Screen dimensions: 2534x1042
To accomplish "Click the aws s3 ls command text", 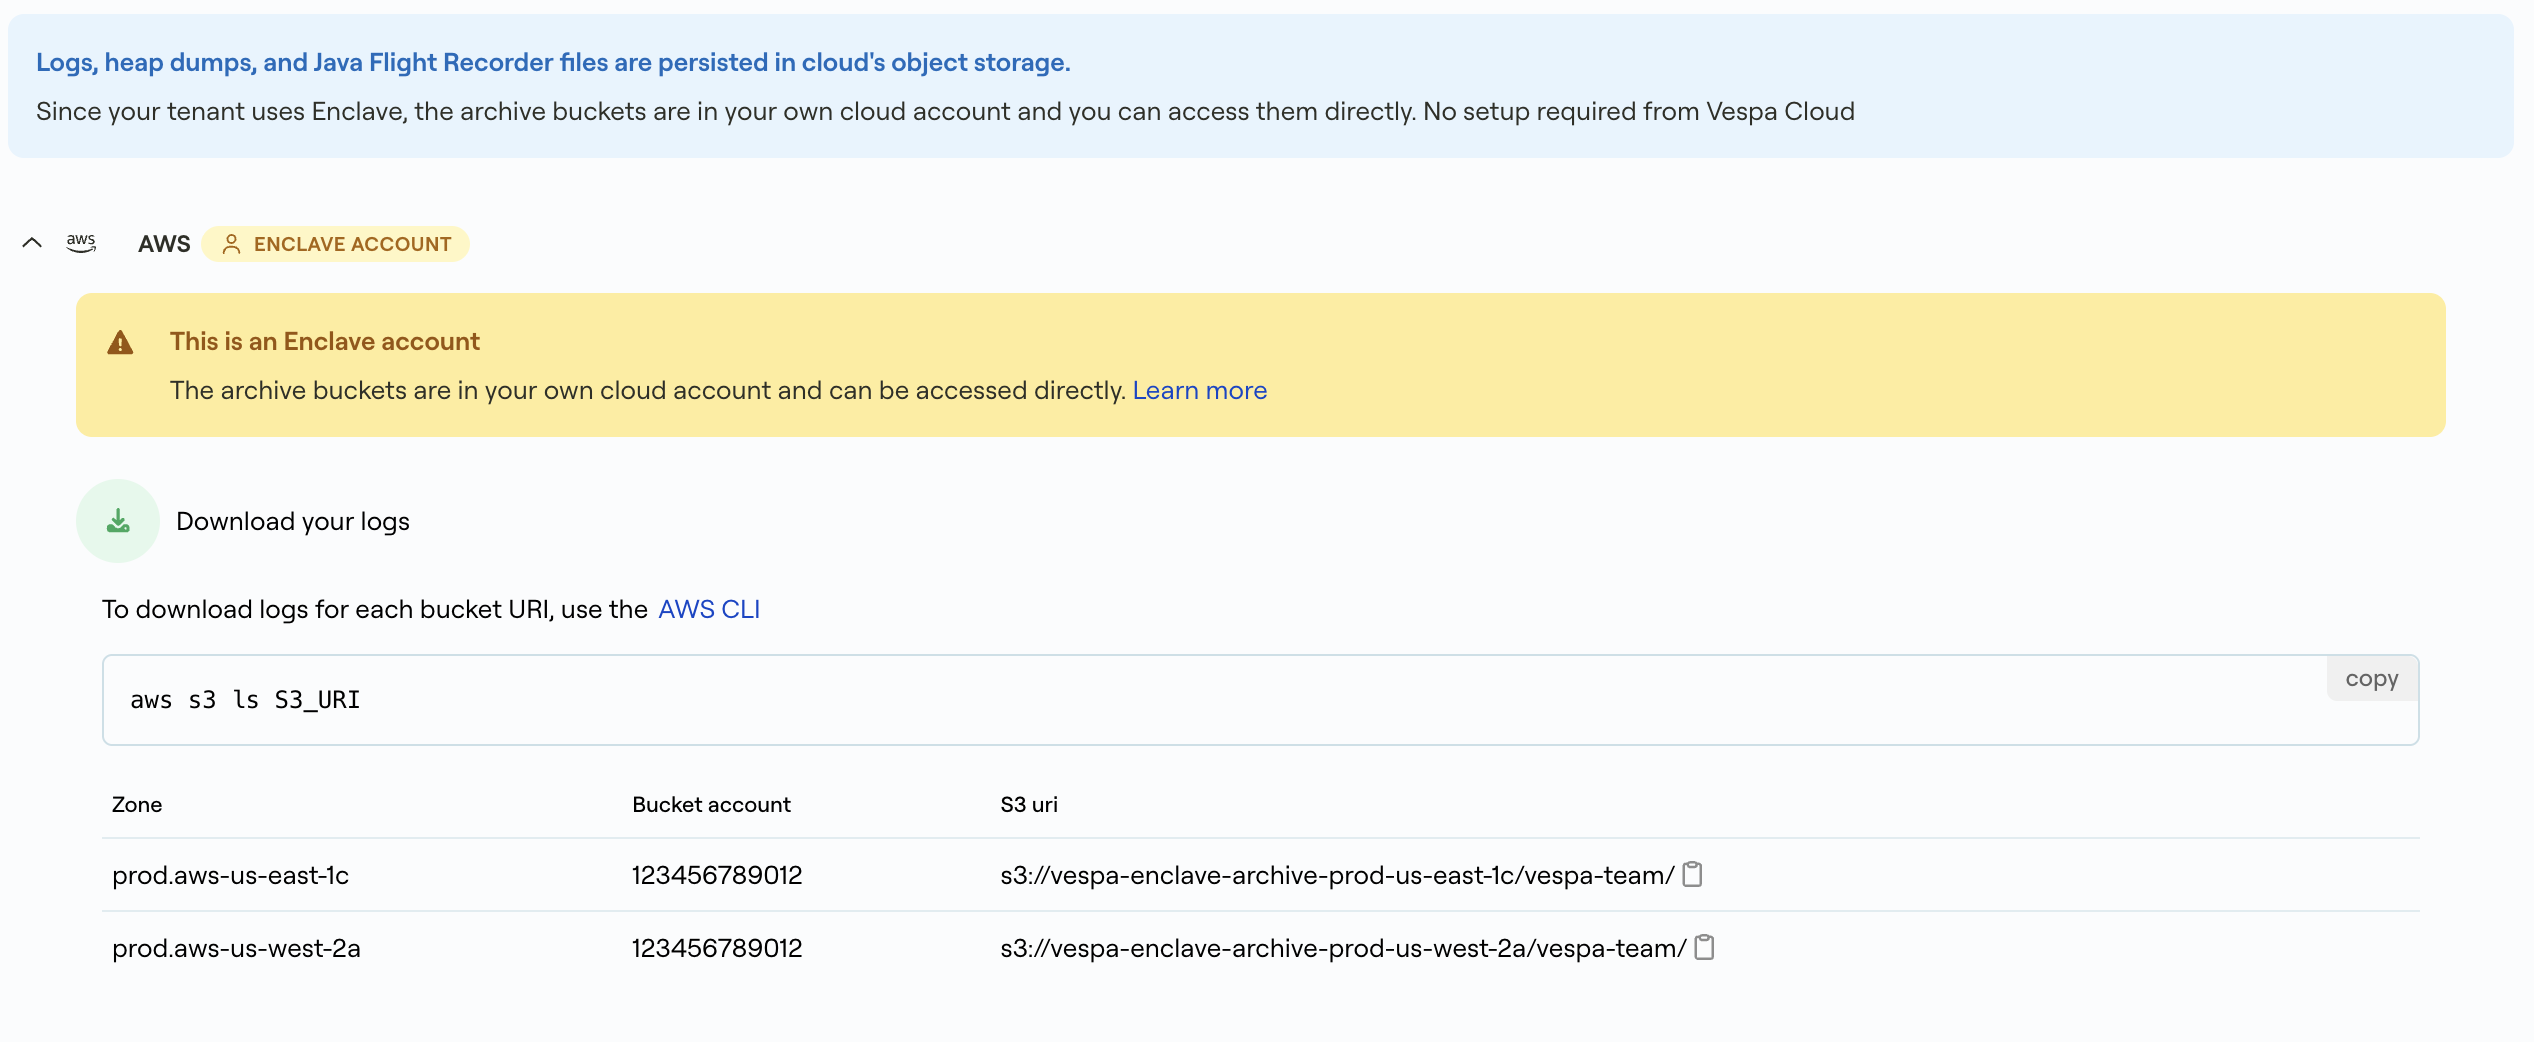I will point(245,700).
